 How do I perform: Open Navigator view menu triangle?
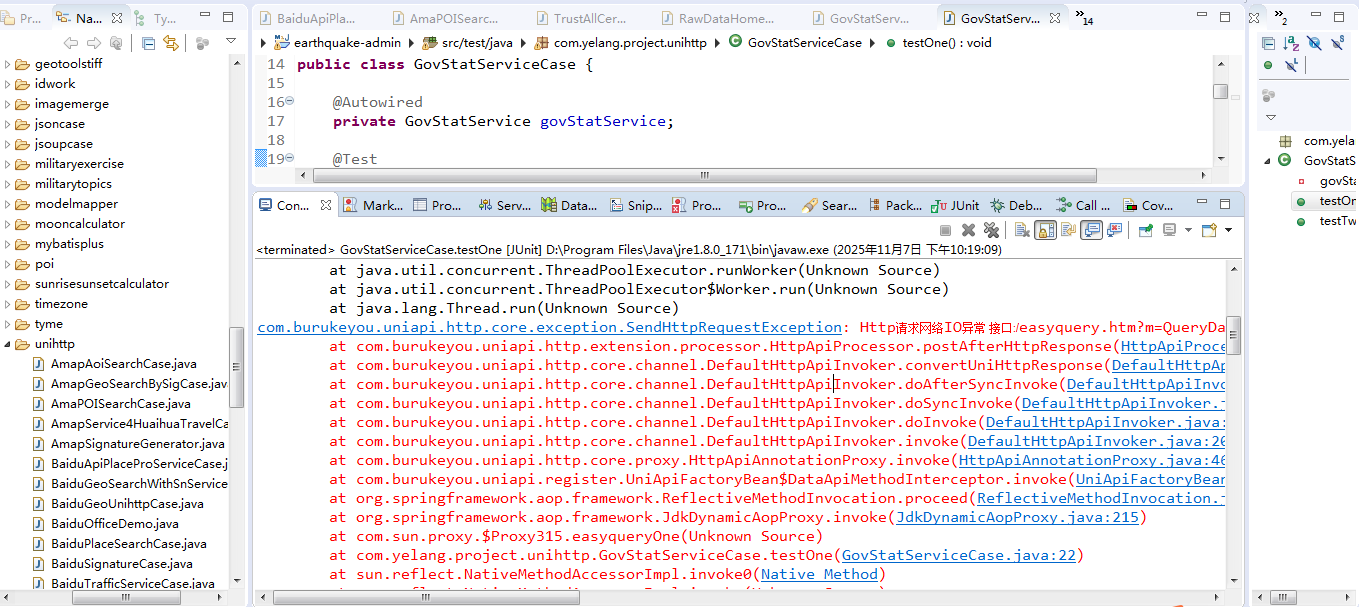pos(231,42)
